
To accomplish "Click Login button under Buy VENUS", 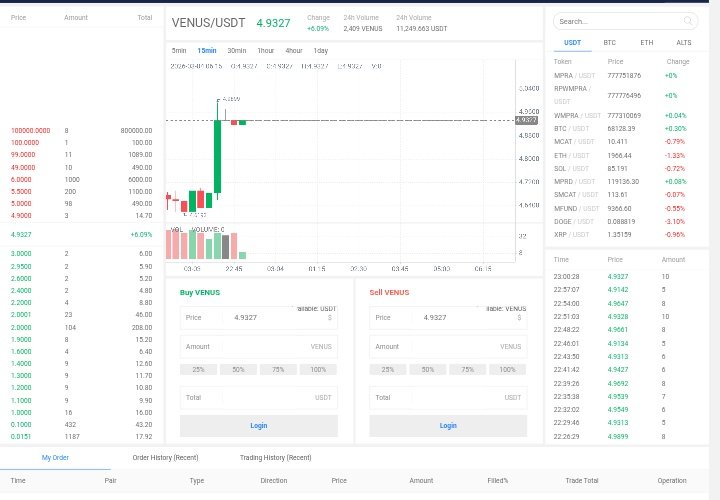I will (x=259, y=426).
